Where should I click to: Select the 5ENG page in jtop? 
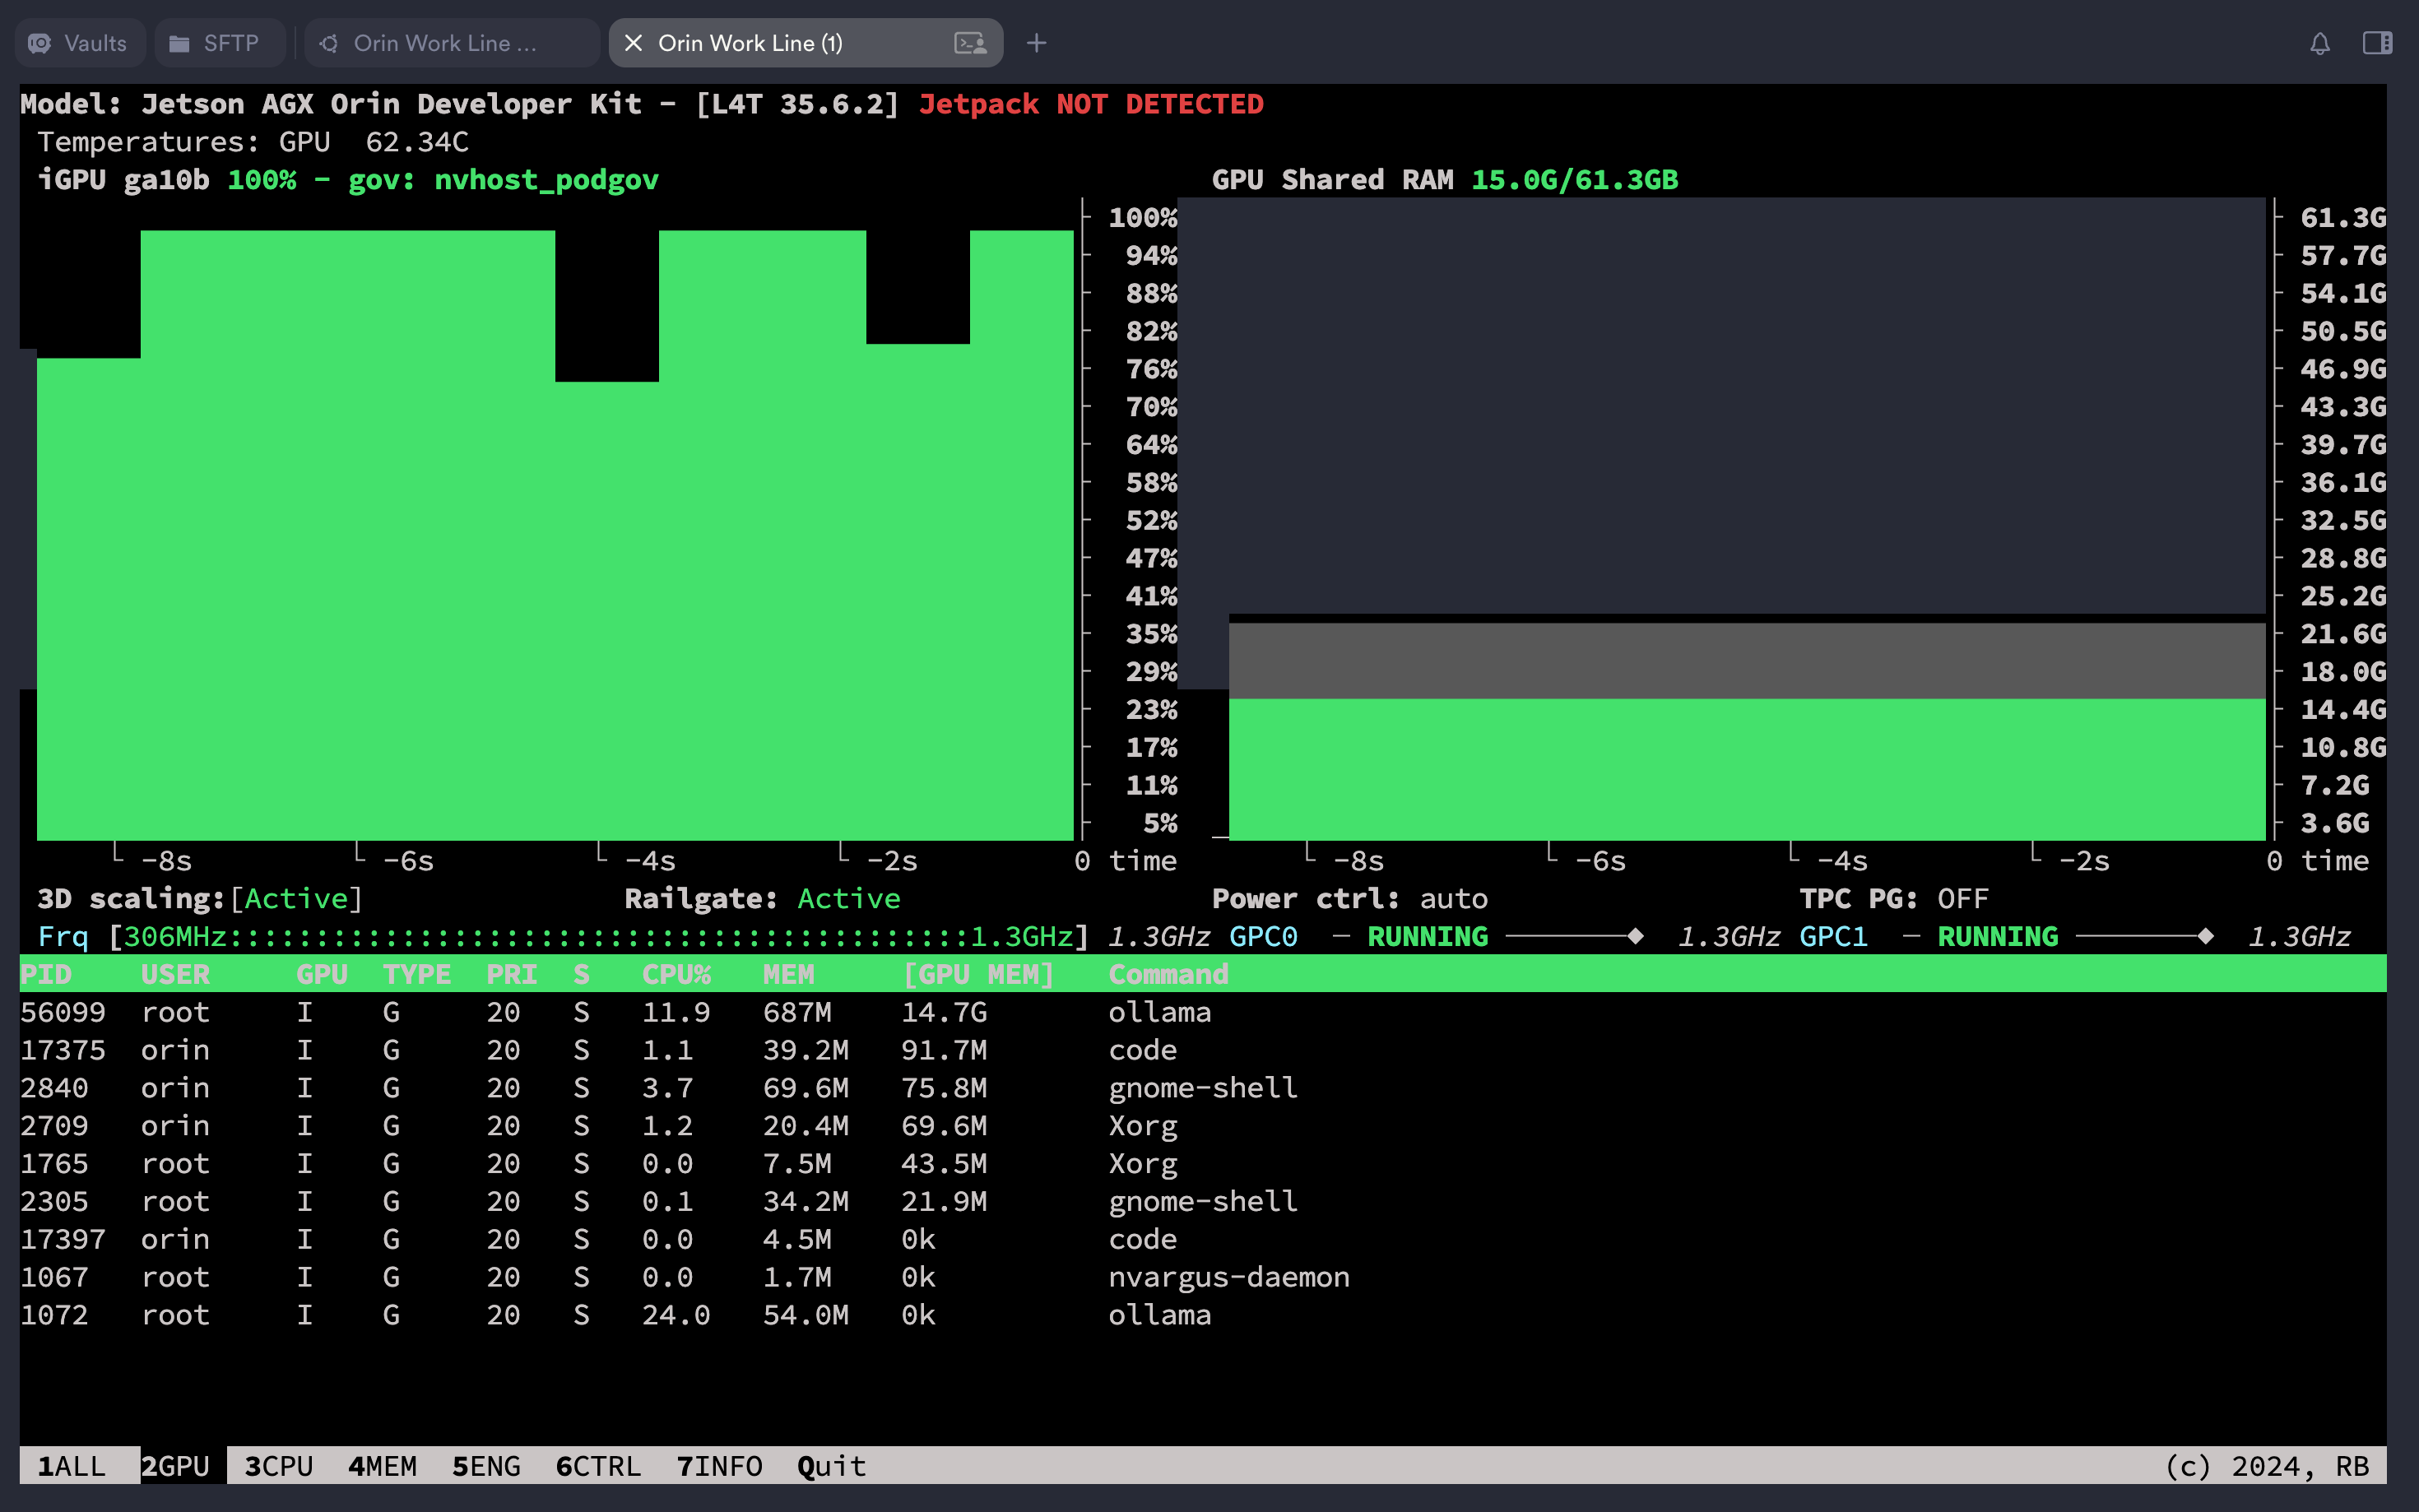[486, 1466]
